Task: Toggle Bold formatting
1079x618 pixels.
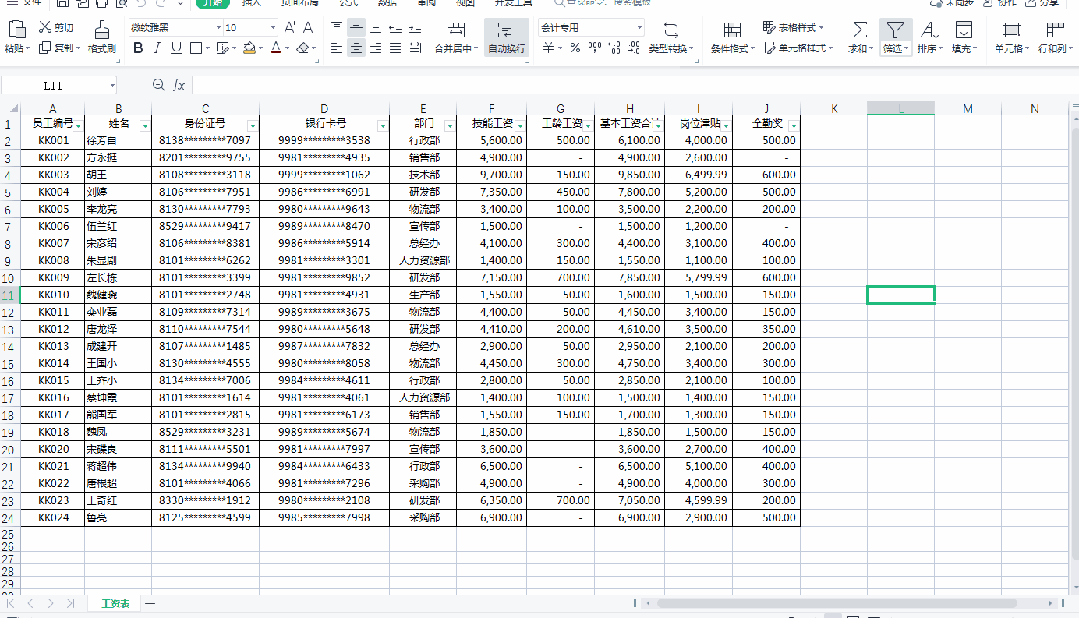Action: click(x=138, y=48)
